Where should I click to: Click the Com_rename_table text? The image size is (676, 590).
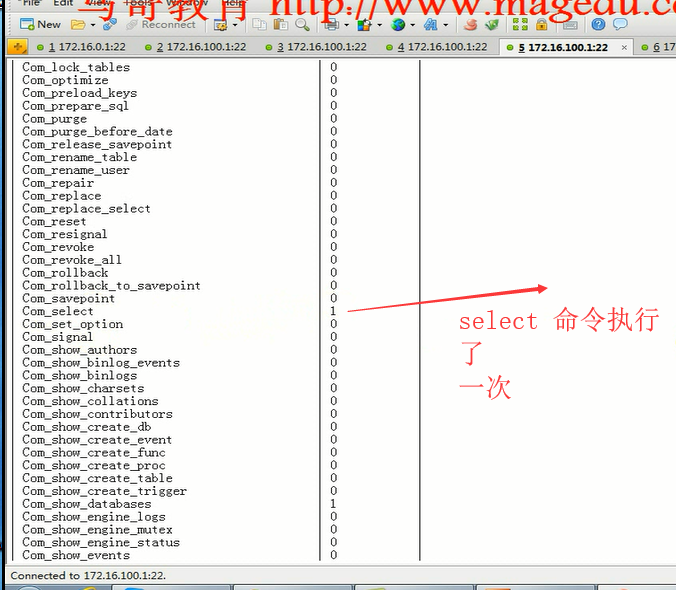click(x=80, y=157)
